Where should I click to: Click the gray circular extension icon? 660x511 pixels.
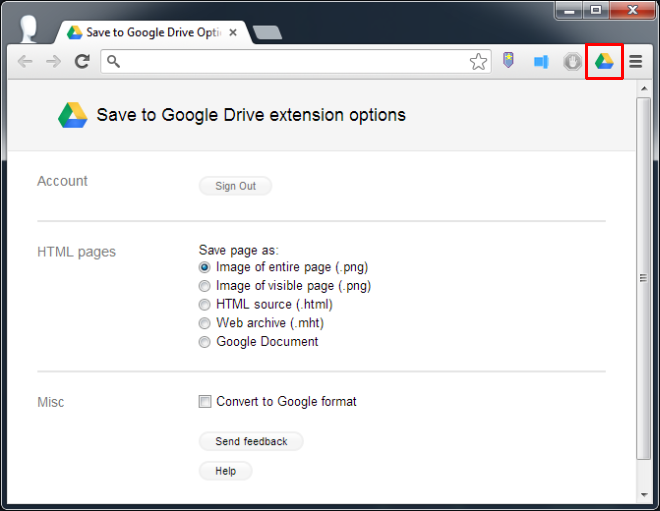point(572,62)
